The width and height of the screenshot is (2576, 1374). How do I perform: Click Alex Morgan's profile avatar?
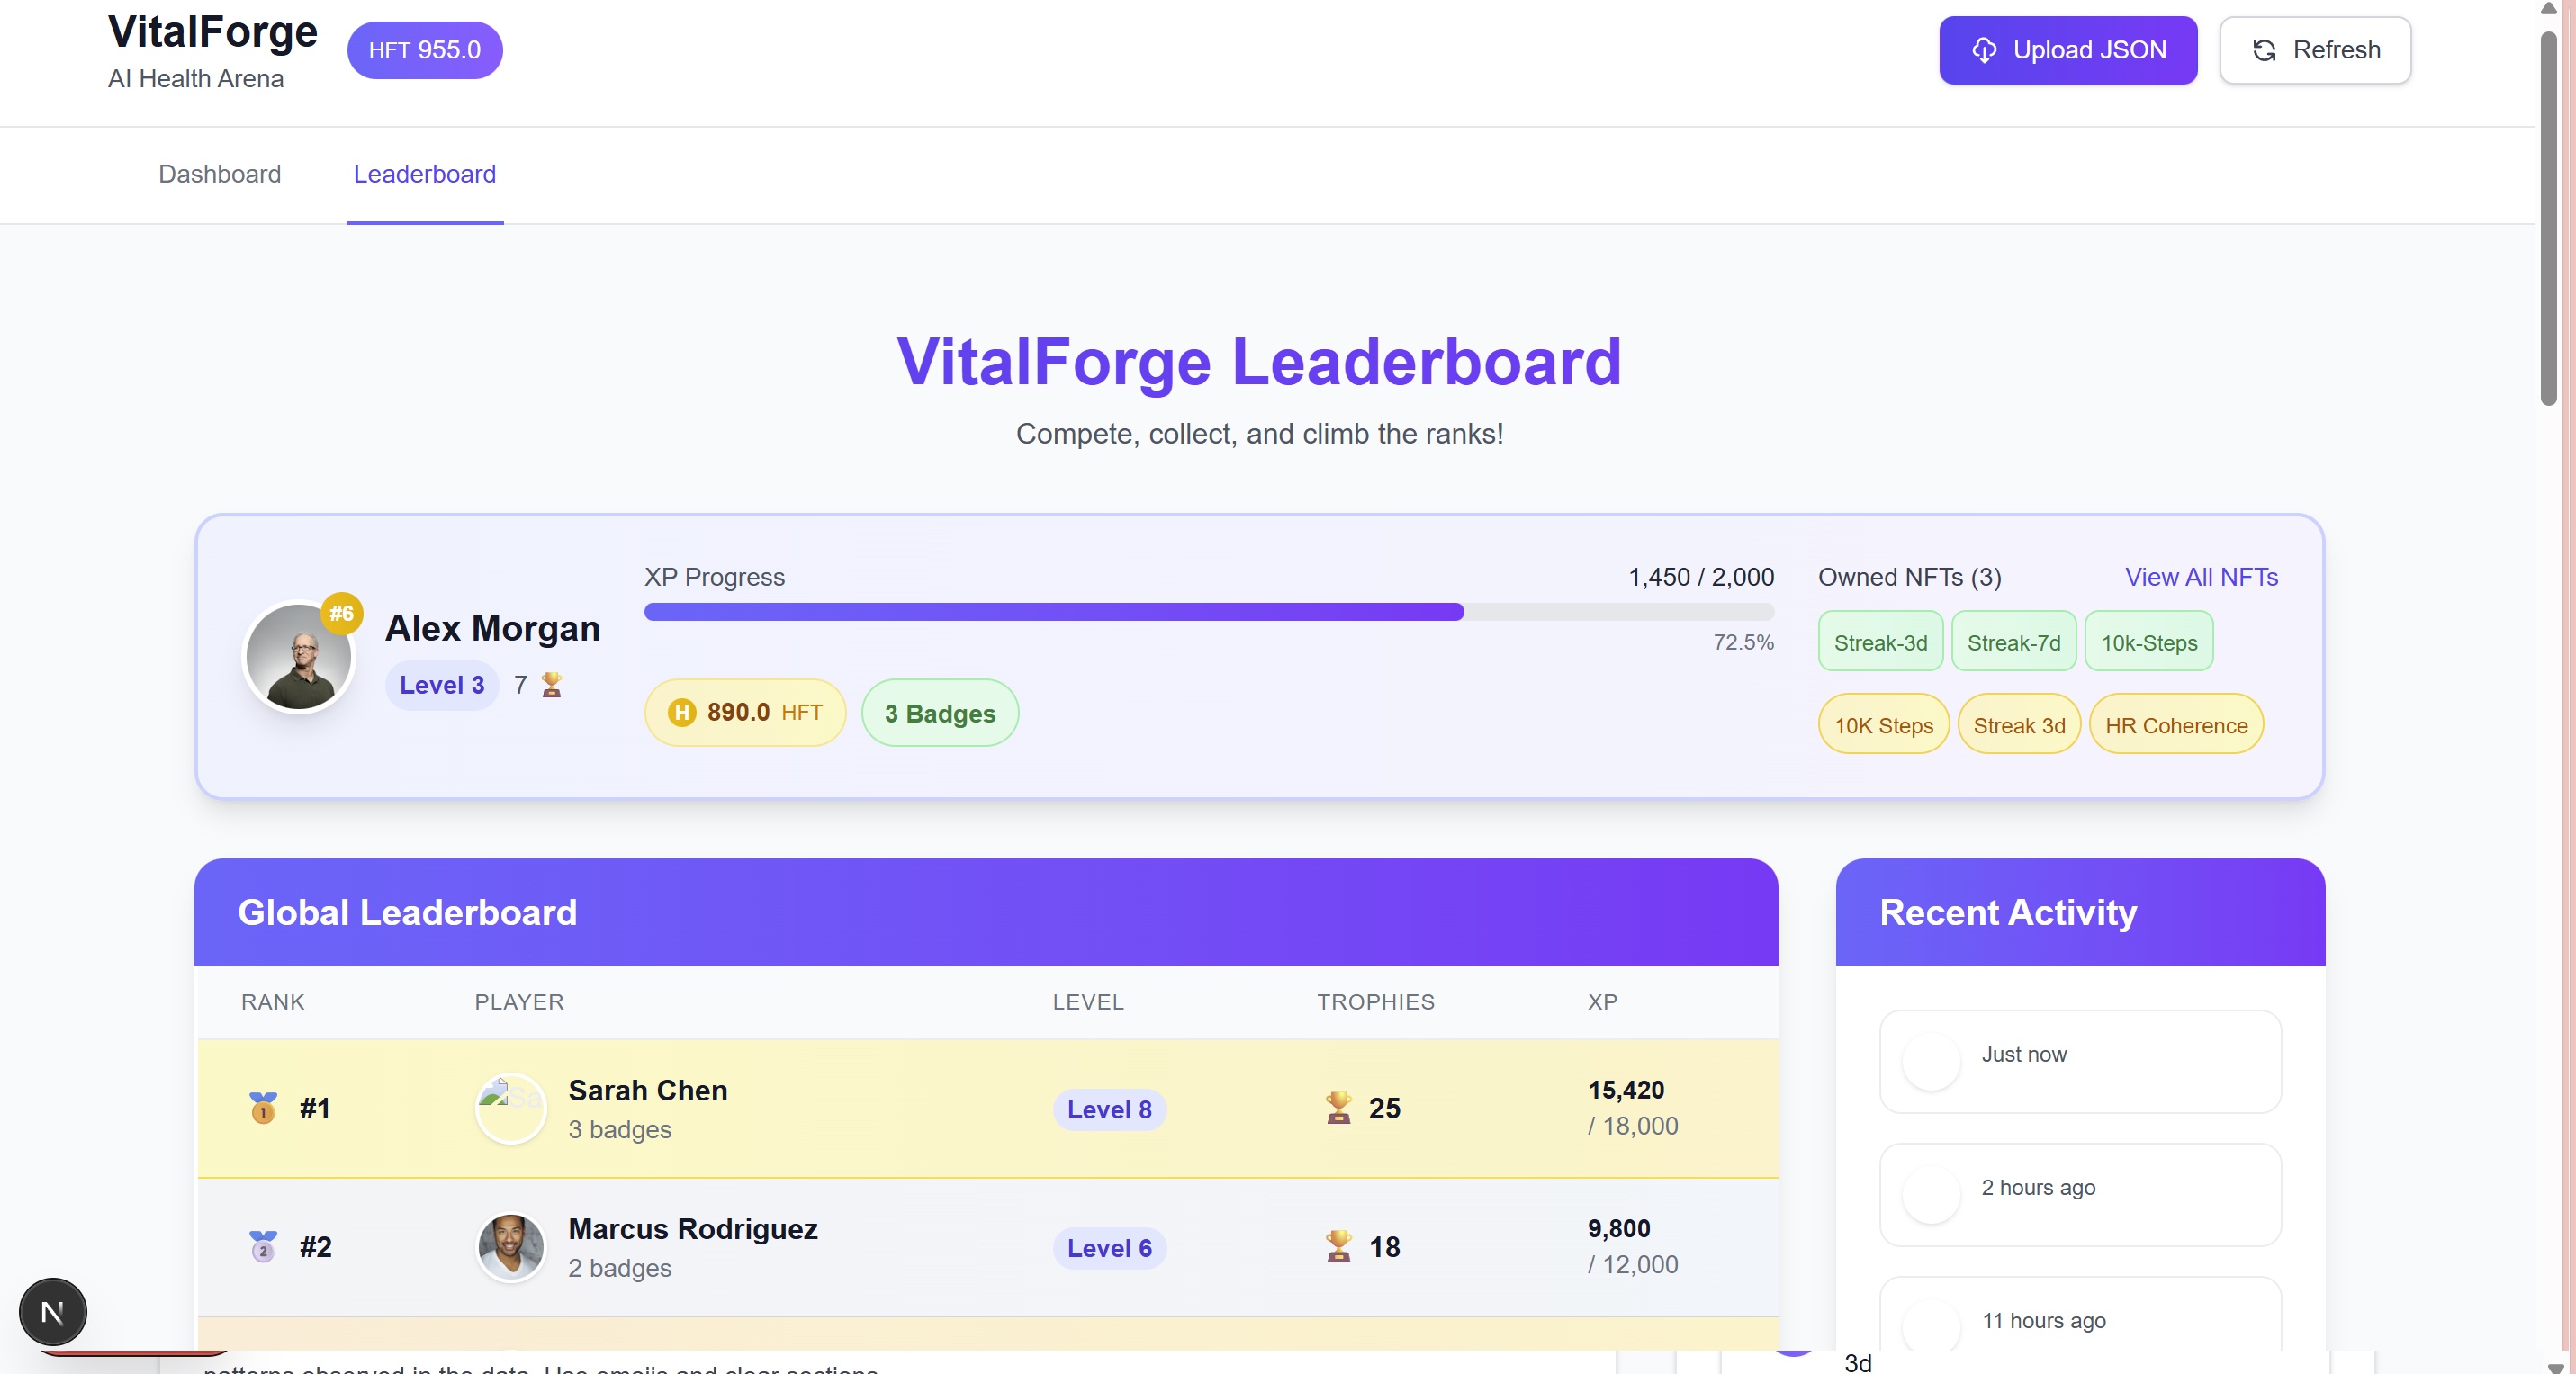[299, 658]
